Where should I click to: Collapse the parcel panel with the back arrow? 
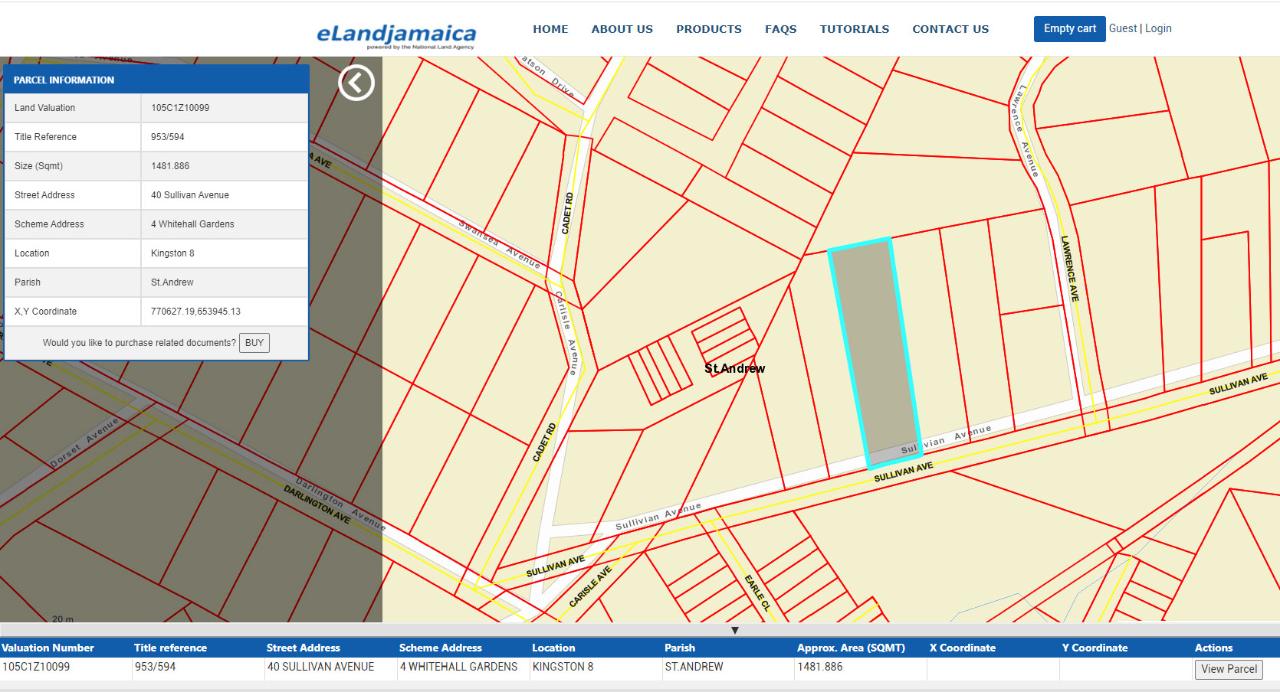coord(356,82)
